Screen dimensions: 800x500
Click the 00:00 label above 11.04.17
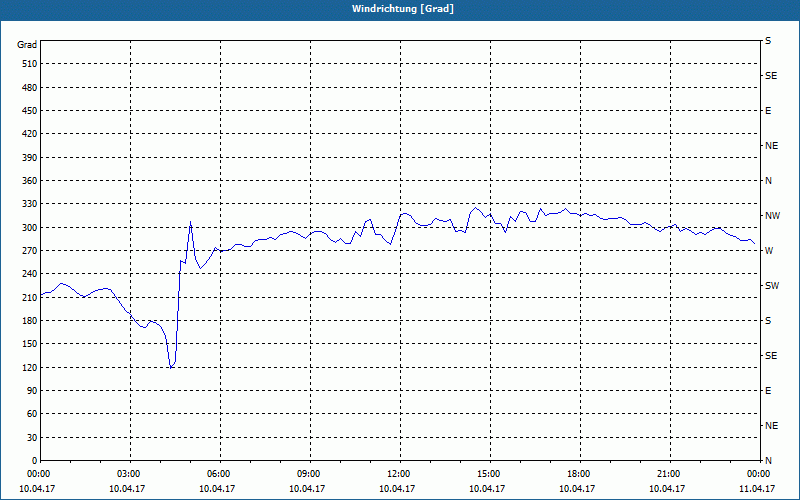click(759, 474)
